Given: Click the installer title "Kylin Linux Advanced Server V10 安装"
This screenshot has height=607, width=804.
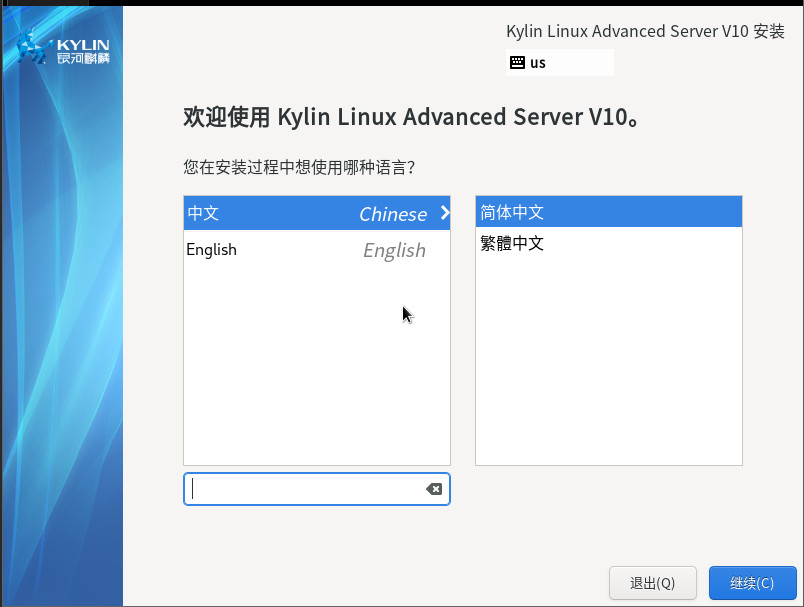Looking at the screenshot, I should (x=645, y=31).
